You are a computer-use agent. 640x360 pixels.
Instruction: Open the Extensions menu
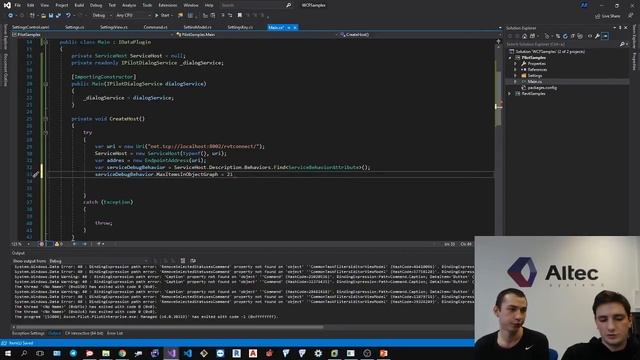(x=168, y=5)
